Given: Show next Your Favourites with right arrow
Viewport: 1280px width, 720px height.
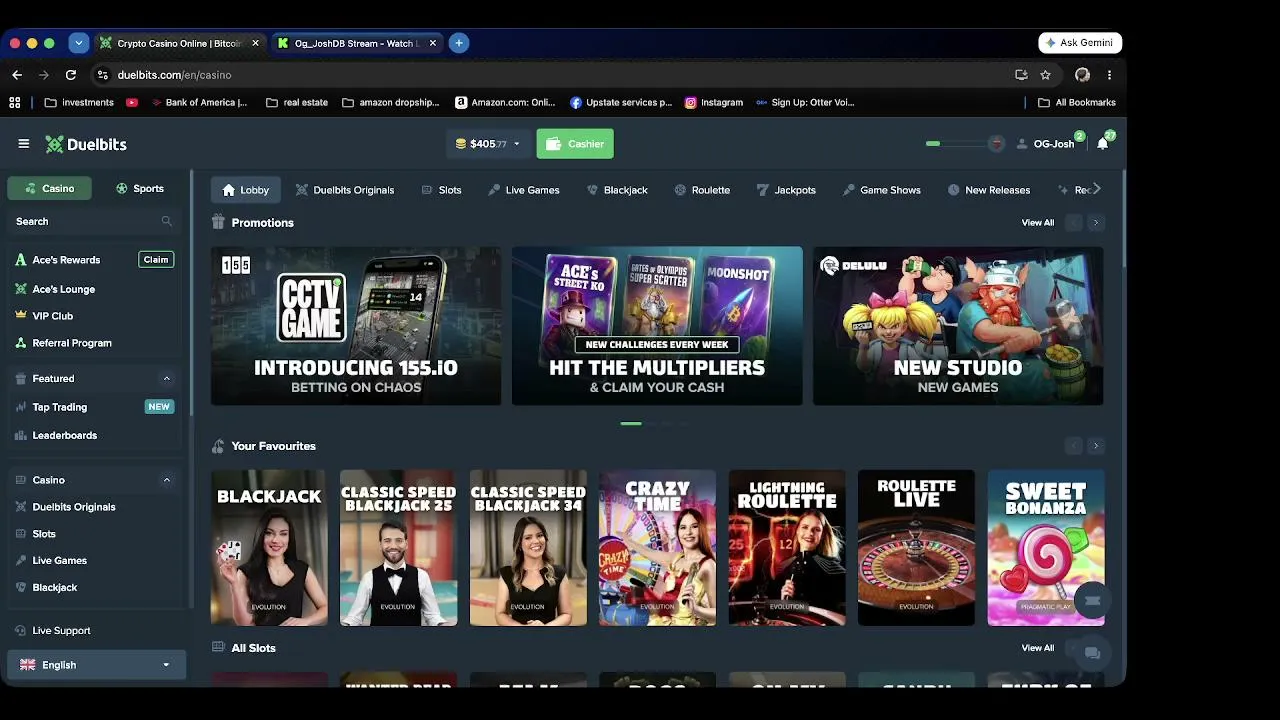Looking at the screenshot, I should [1096, 446].
